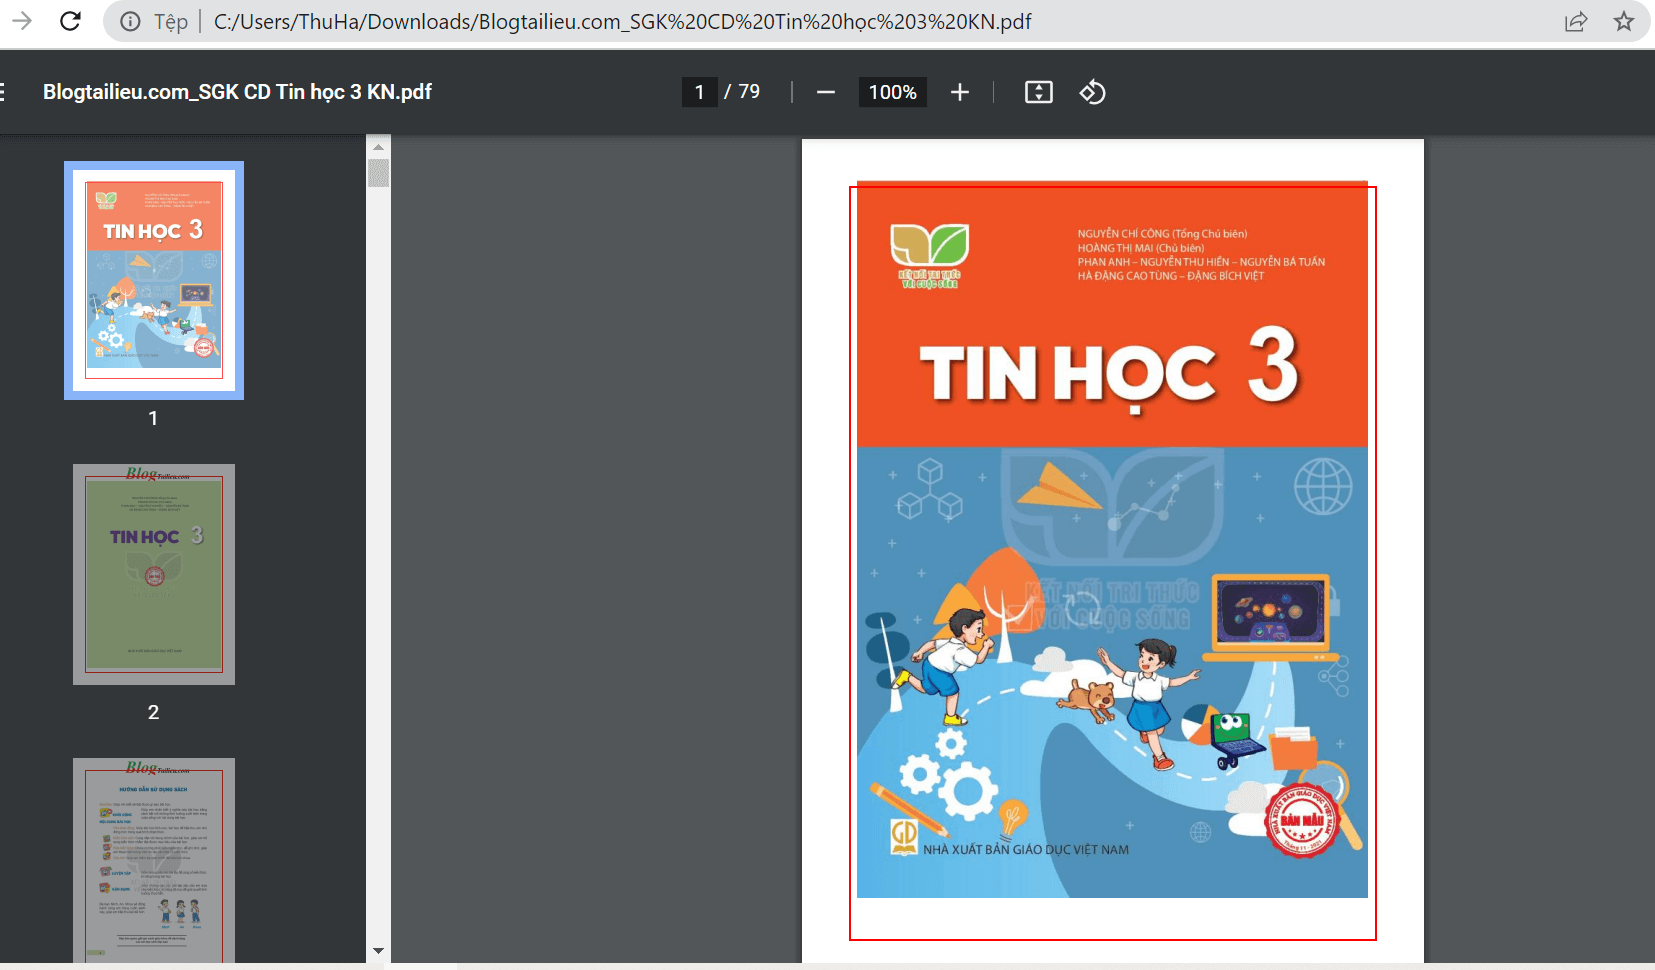
Task: Toggle the sidebar menu icon
Action: tap(3, 92)
